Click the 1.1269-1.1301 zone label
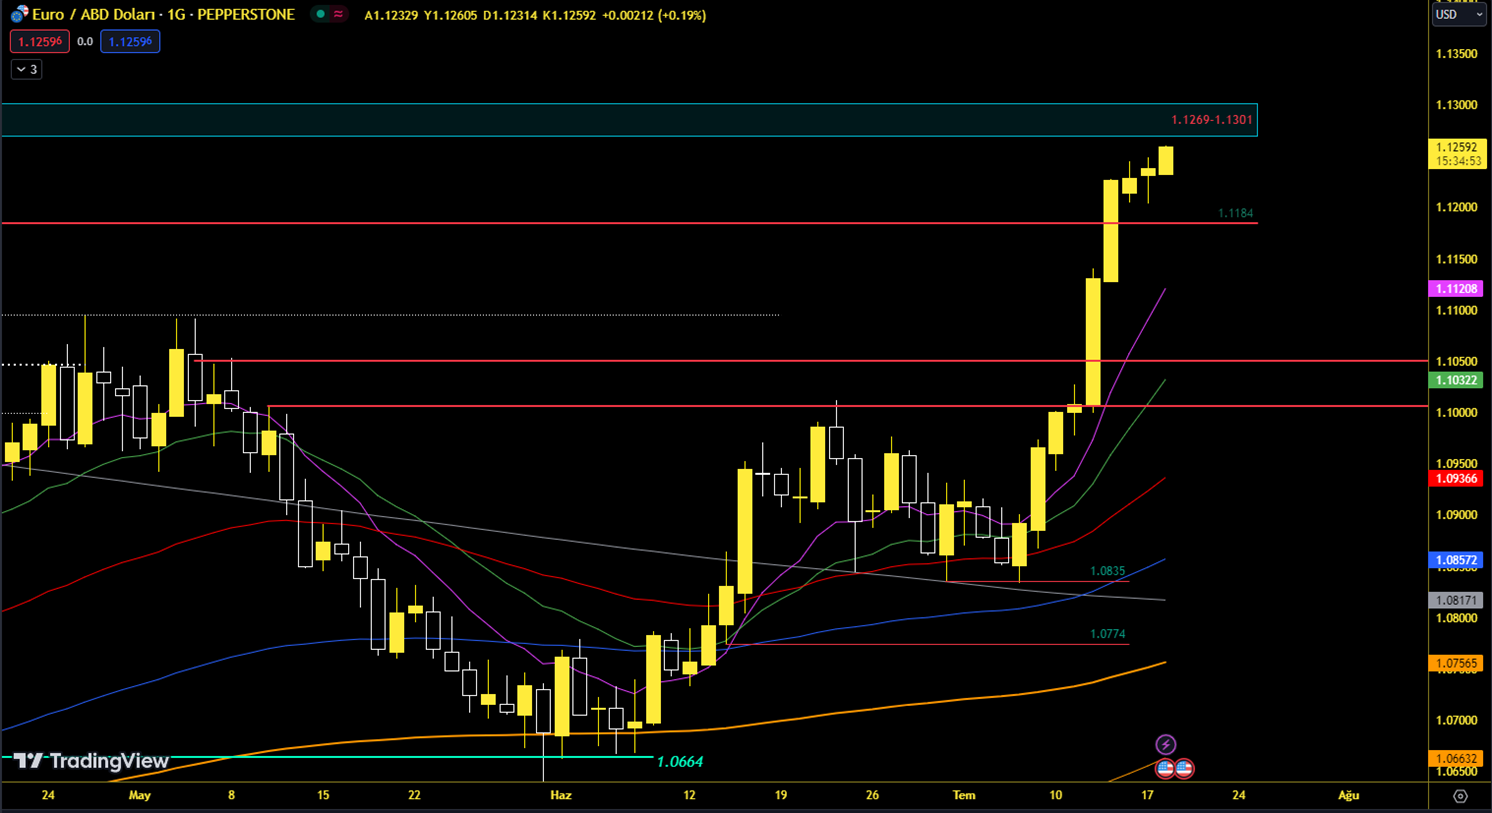 pyautogui.click(x=1211, y=120)
